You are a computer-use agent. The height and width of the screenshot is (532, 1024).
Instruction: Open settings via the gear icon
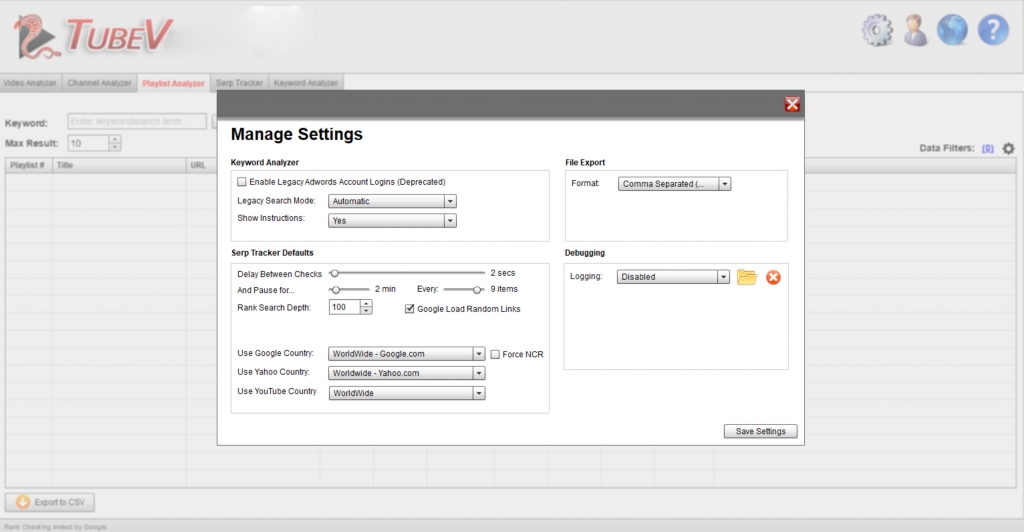877,30
